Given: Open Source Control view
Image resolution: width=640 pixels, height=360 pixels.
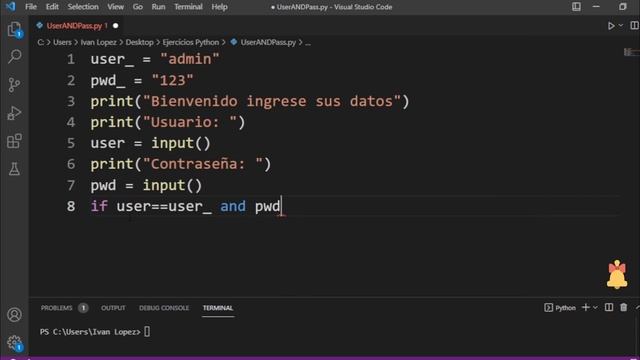Looking at the screenshot, I should (x=14, y=84).
